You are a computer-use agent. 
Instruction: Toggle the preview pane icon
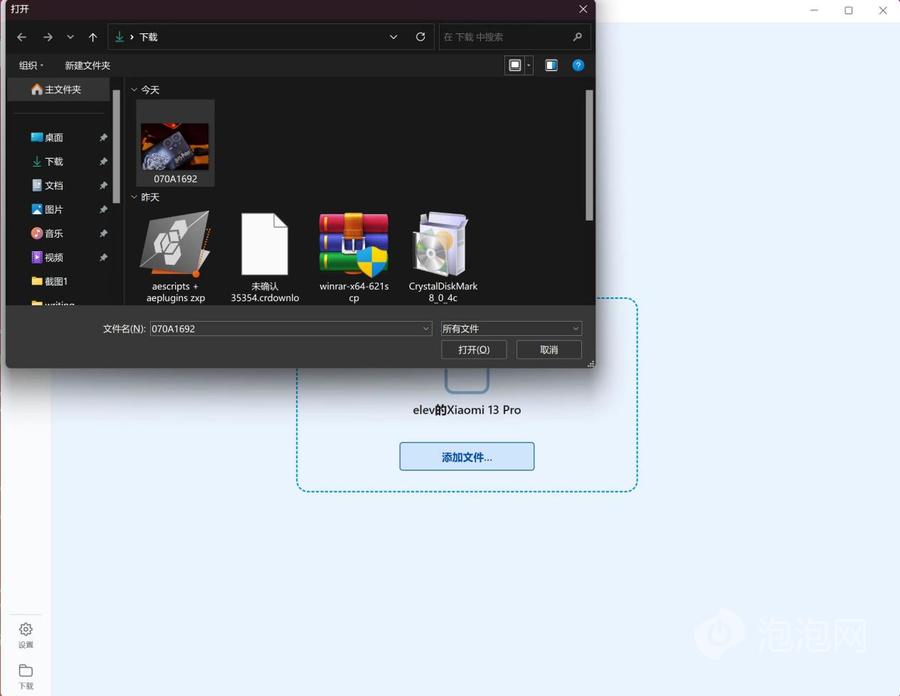(x=551, y=65)
